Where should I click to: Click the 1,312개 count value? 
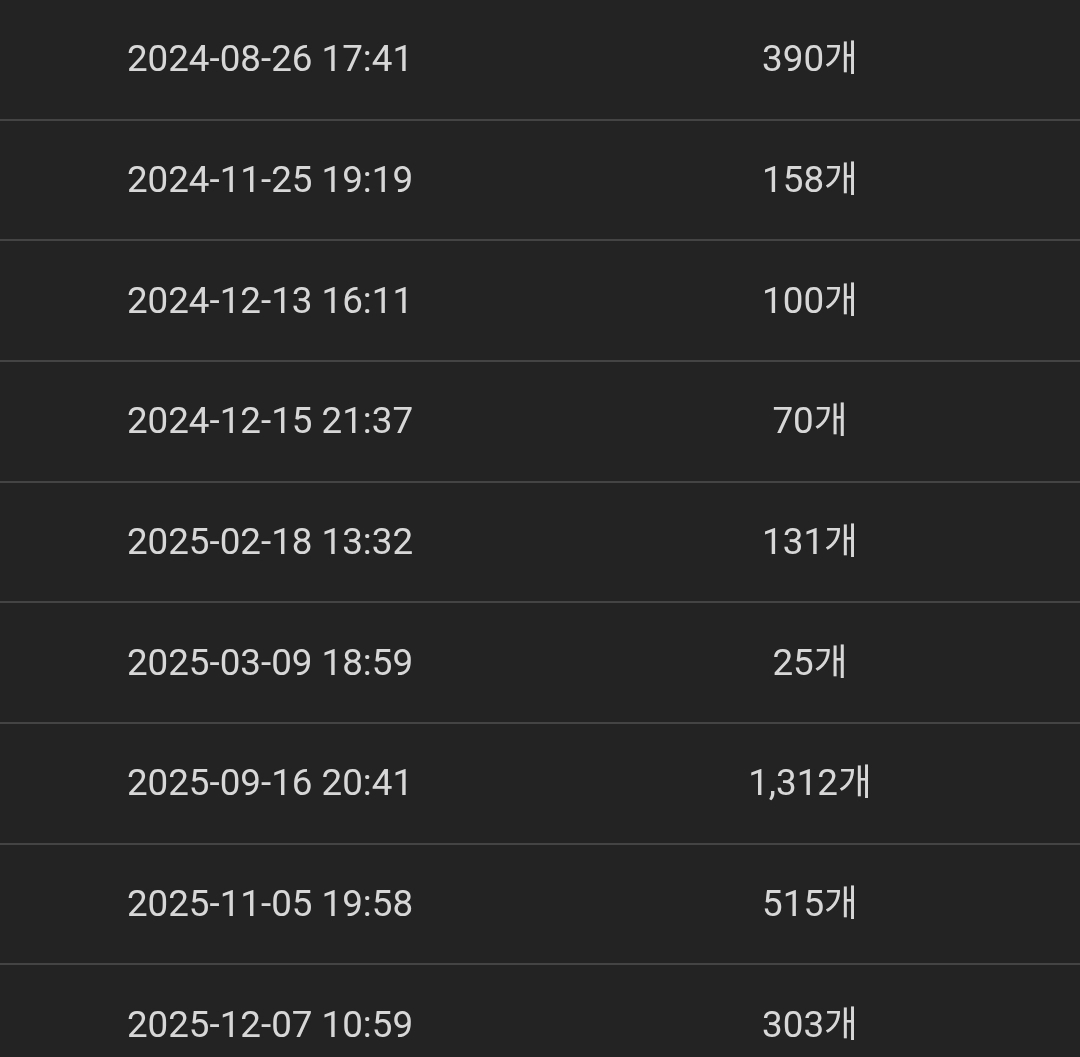point(809,783)
